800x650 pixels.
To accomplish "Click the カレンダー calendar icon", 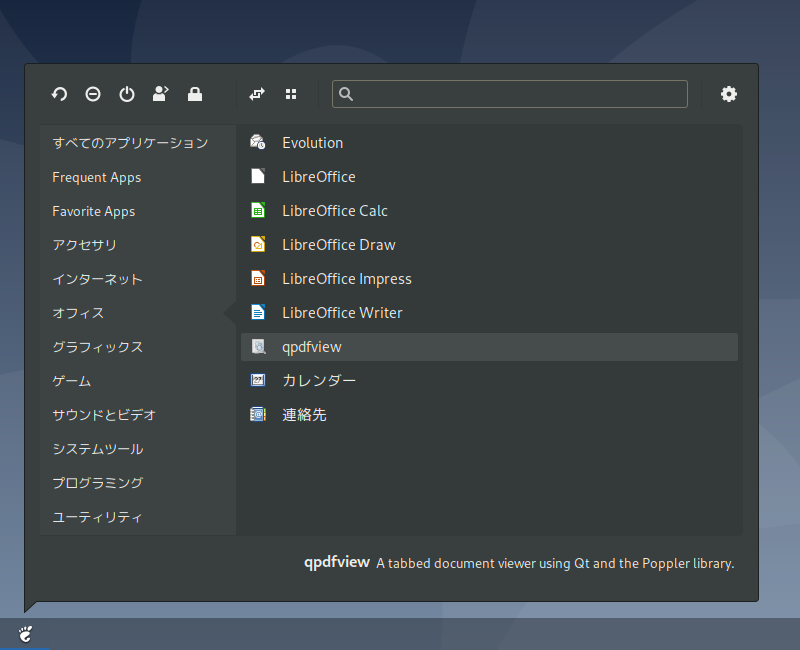I will point(258,380).
